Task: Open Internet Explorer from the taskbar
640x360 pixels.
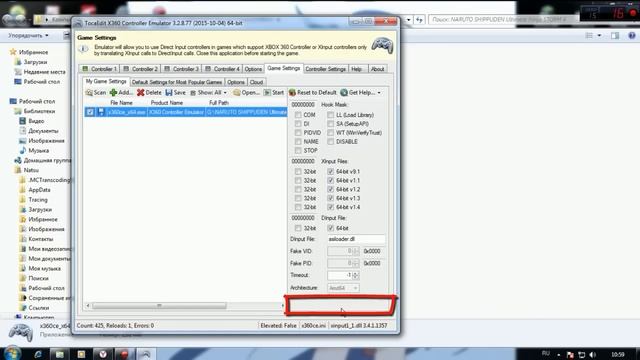Action: point(38,354)
